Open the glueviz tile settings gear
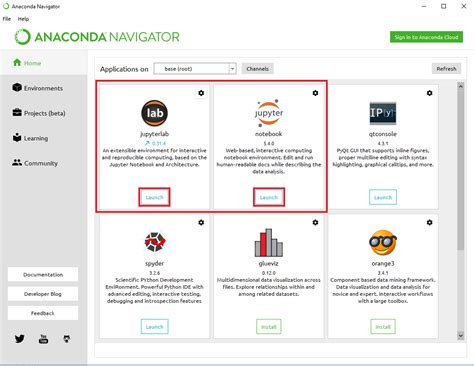This screenshot has height=366, width=474. pyautogui.click(x=315, y=222)
